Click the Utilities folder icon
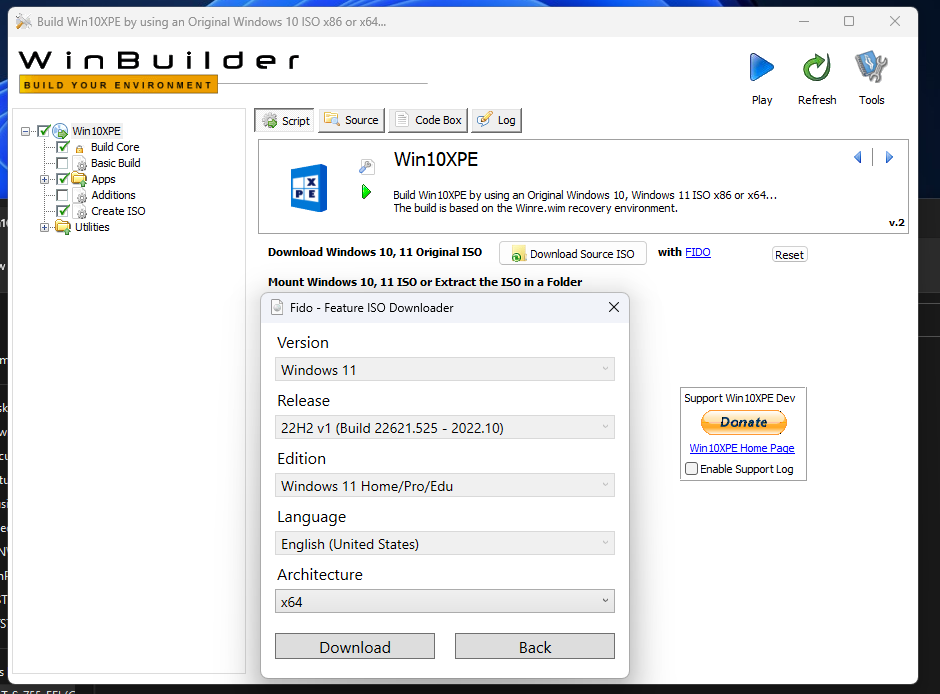This screenshot has width=940, height=694. (63, 227)
